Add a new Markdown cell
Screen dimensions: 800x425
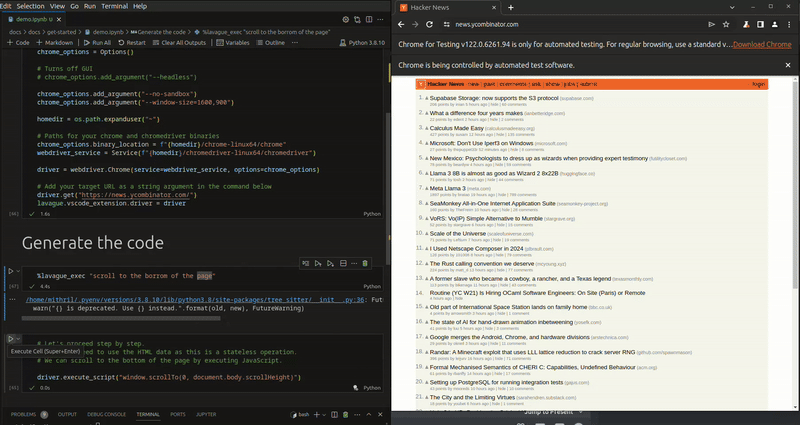pos(54,43)
